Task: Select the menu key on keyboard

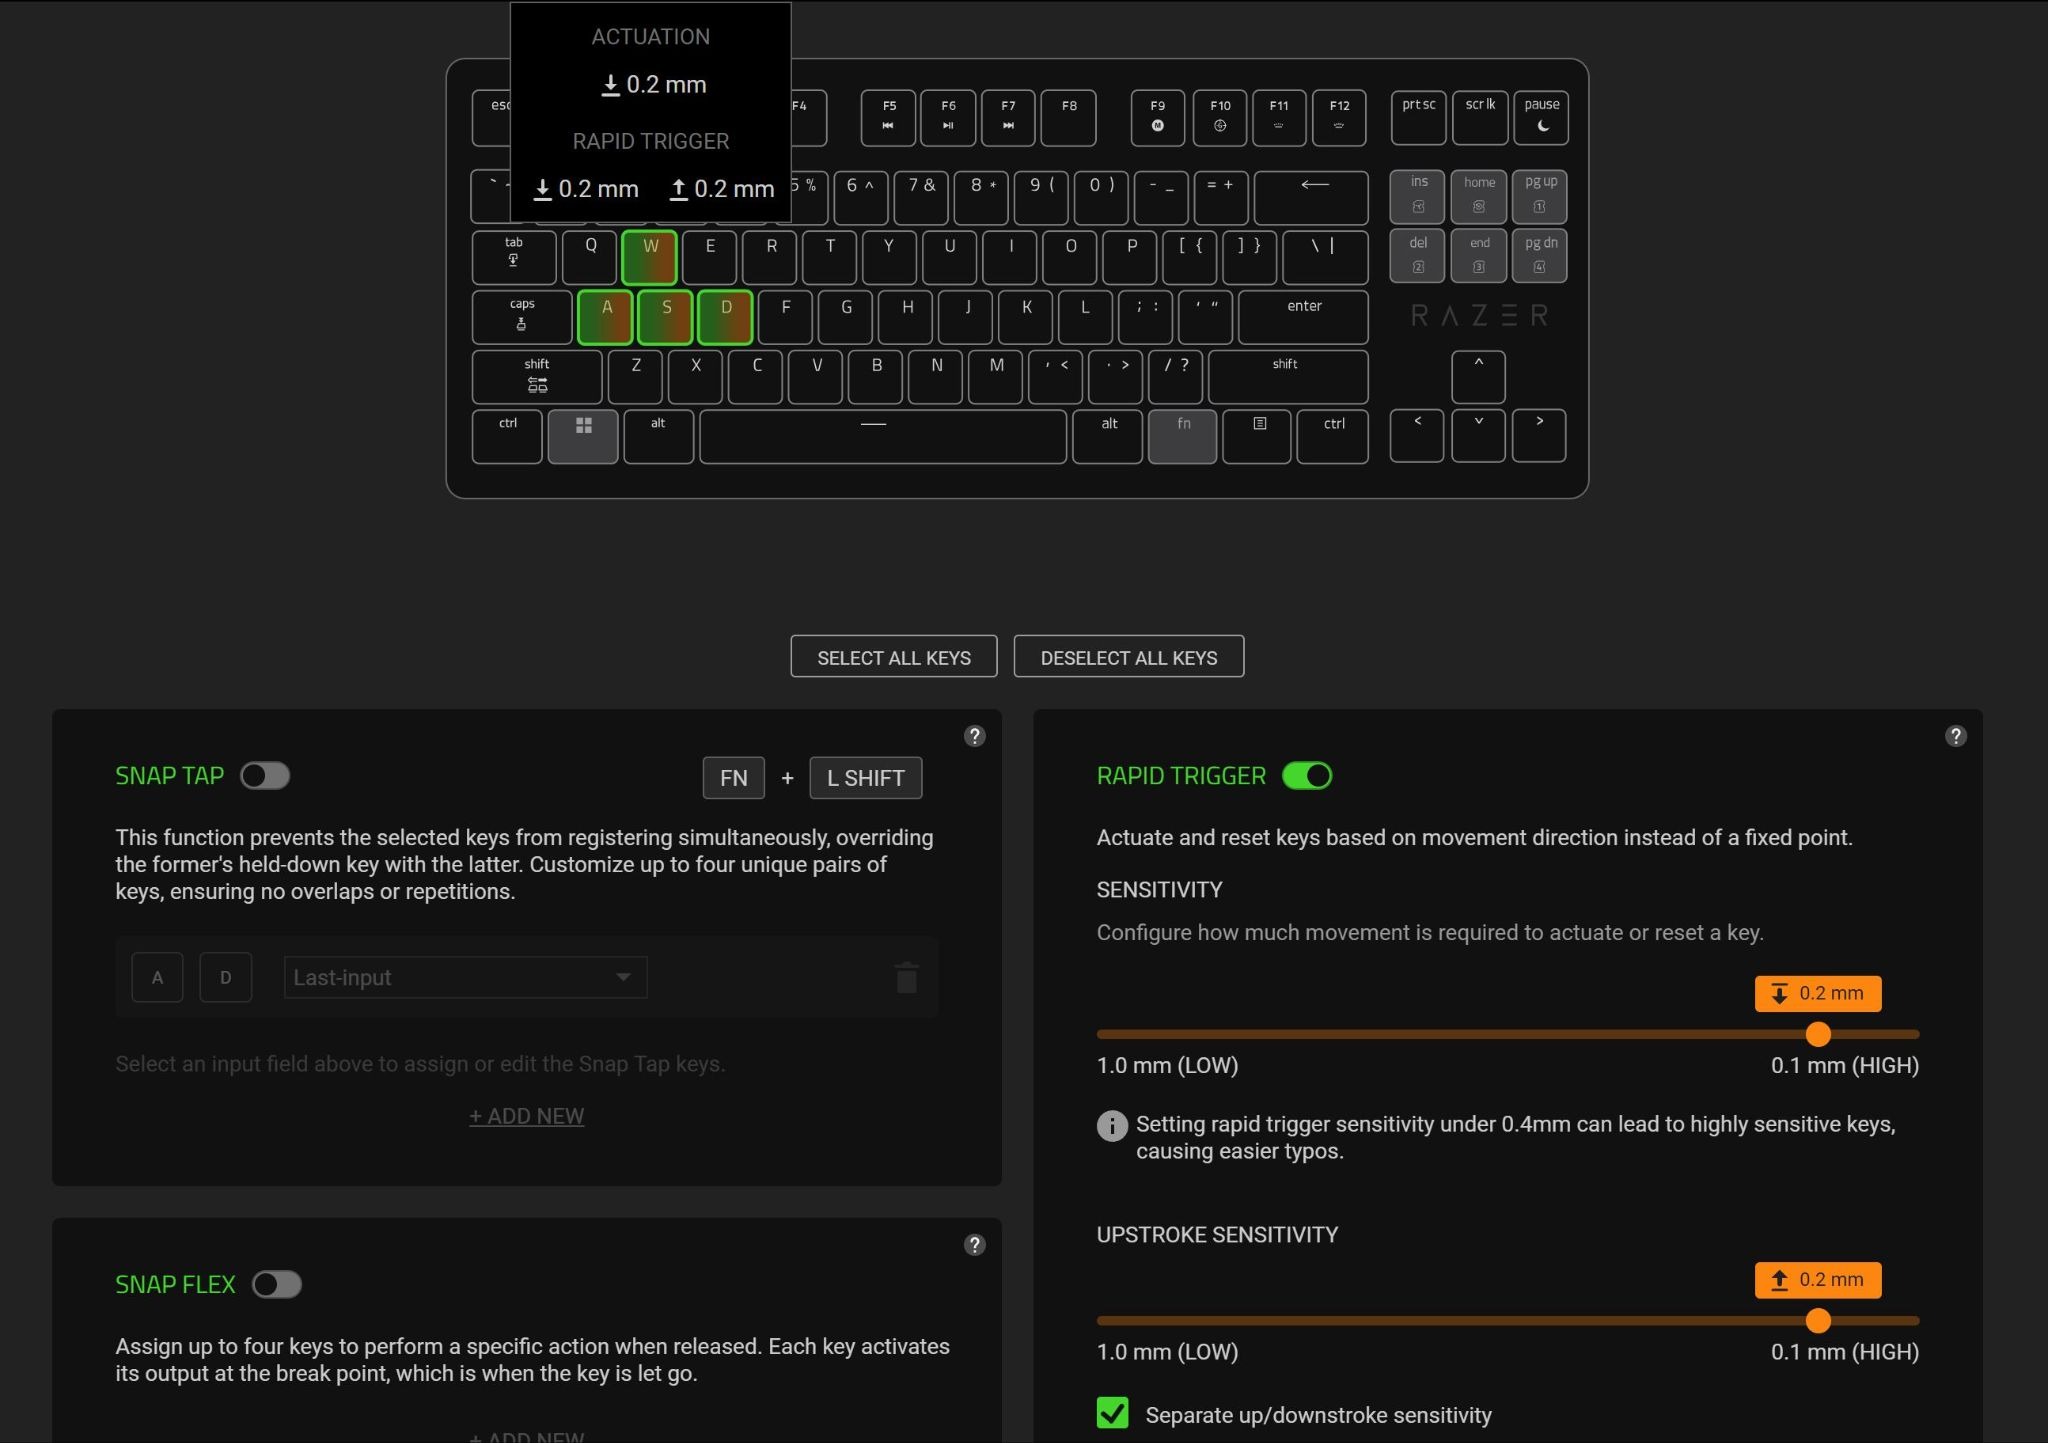Action: tap(1257, 436)
